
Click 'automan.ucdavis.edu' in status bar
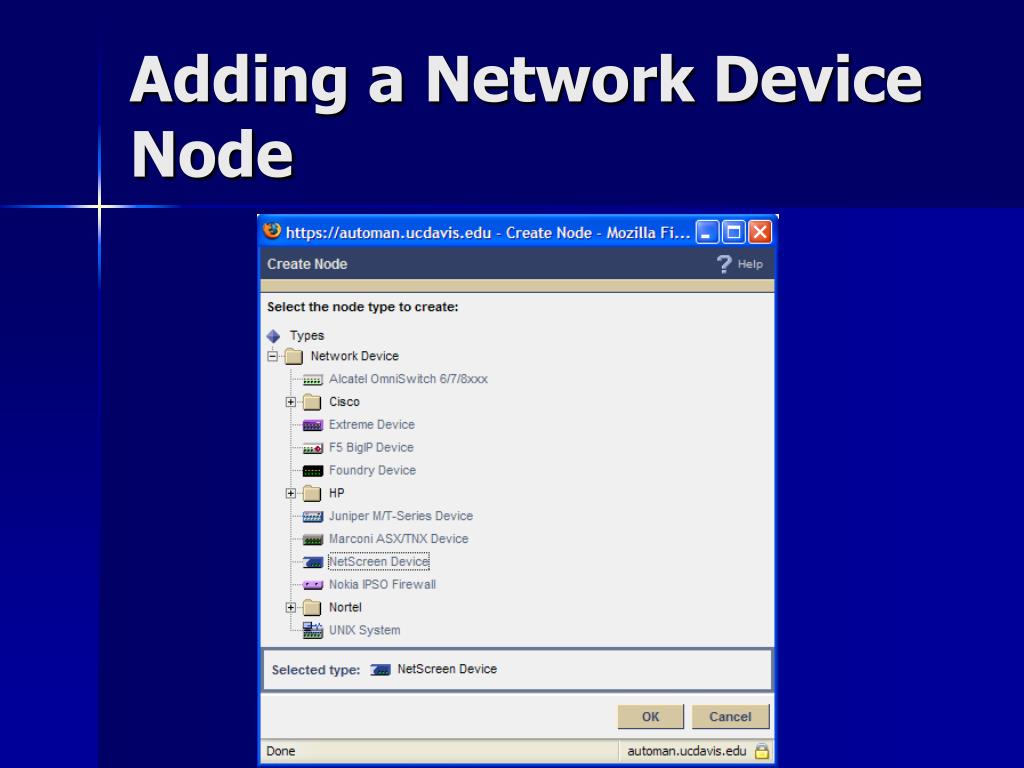tap(686, 751)
